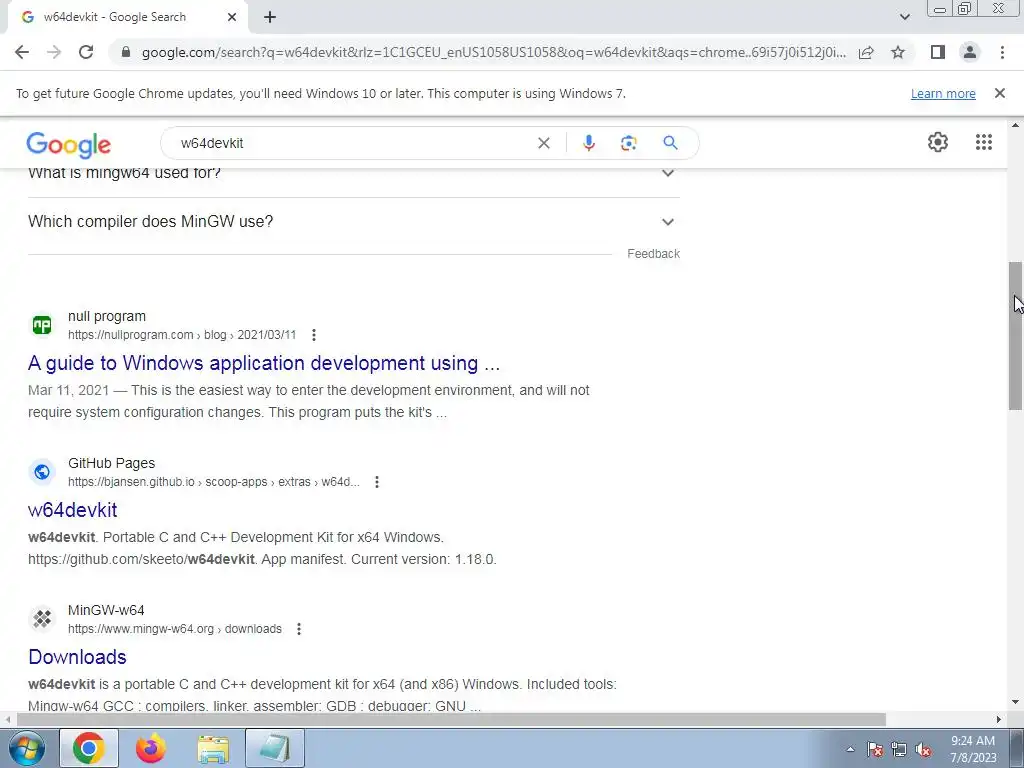1024x768 pixels.
Task: Click the 'GitHub Pages' site name
Action: (x=111, y=463)
